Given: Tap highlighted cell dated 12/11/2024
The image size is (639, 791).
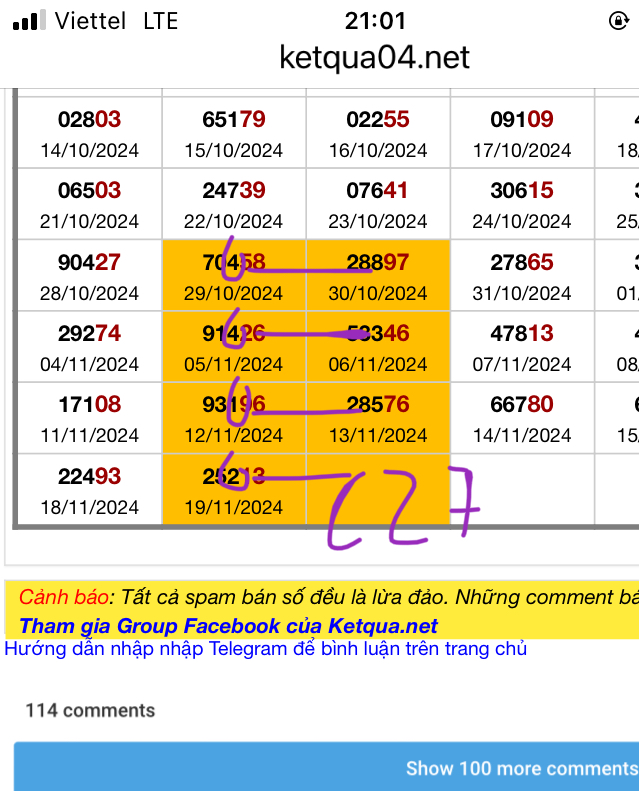Looking at the screenshot, I should pyautogui.click(x=234, y=419).
